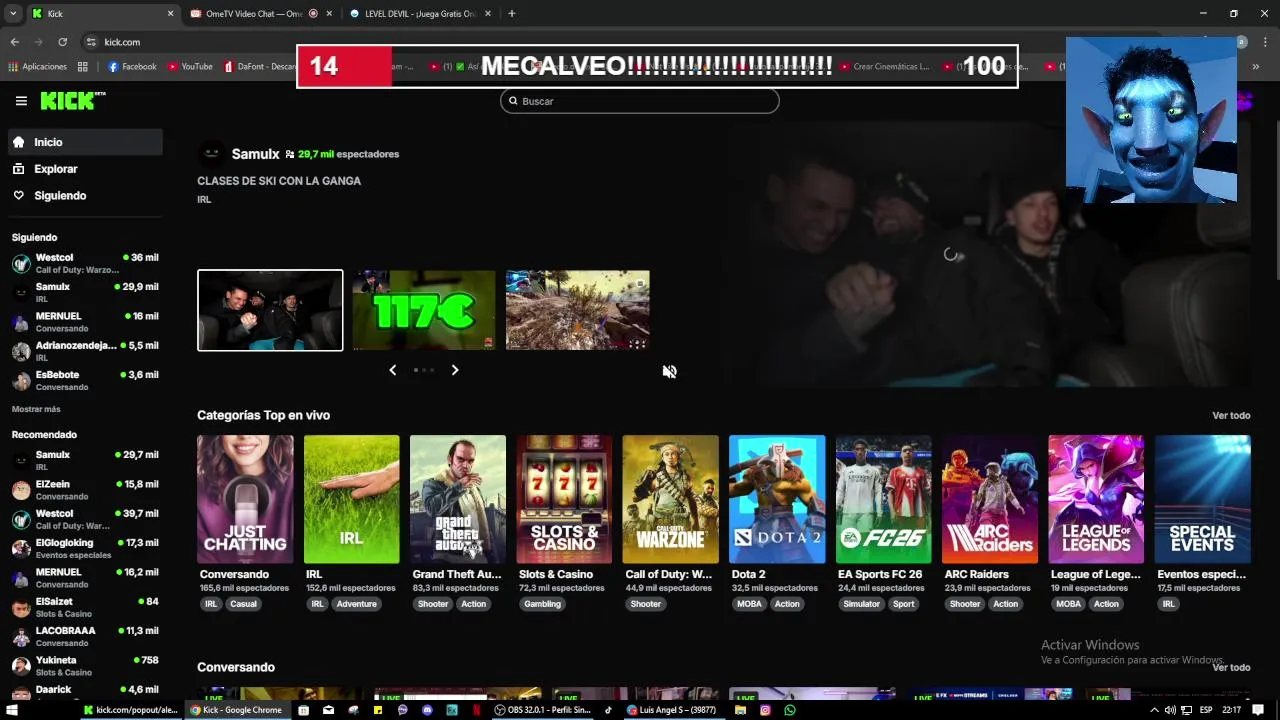Open Westcol with 36 mil viewers
The height and width of the screenshot is (720, 1280).
[86, 264]
